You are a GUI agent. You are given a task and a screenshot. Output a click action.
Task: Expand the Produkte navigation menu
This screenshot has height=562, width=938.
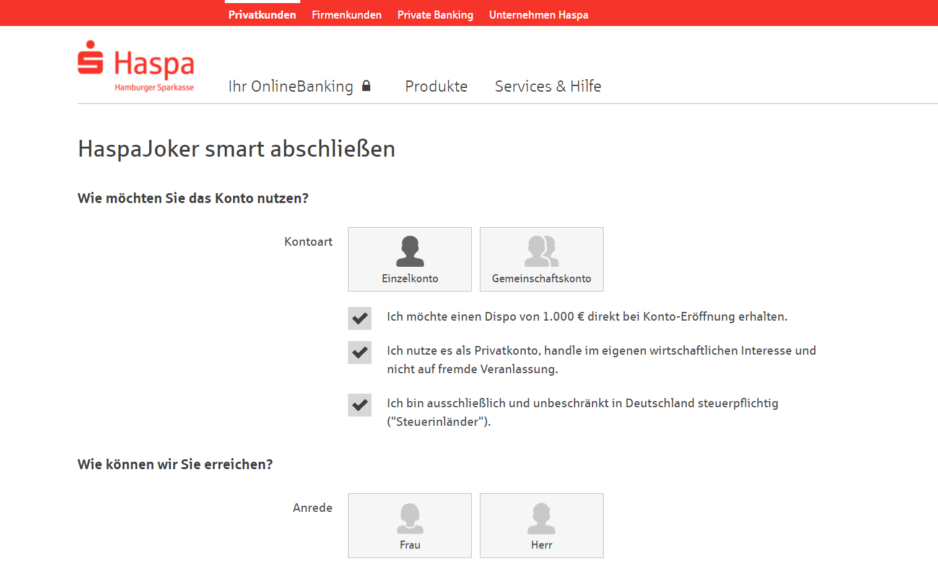tap(436, 87)
